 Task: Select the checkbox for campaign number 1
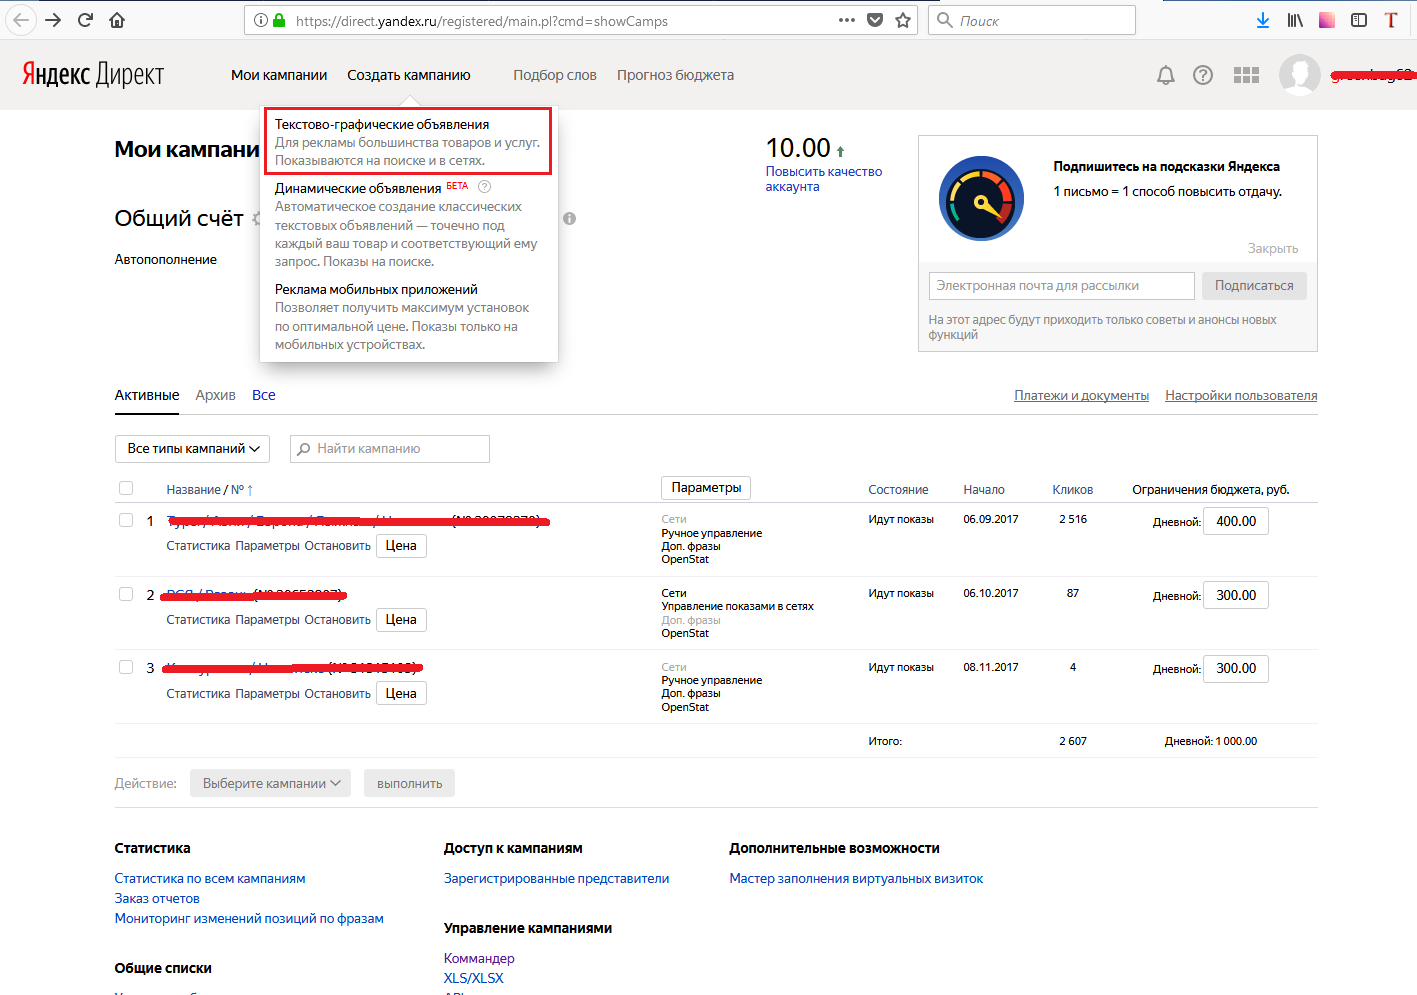click(x=126, y=520)
